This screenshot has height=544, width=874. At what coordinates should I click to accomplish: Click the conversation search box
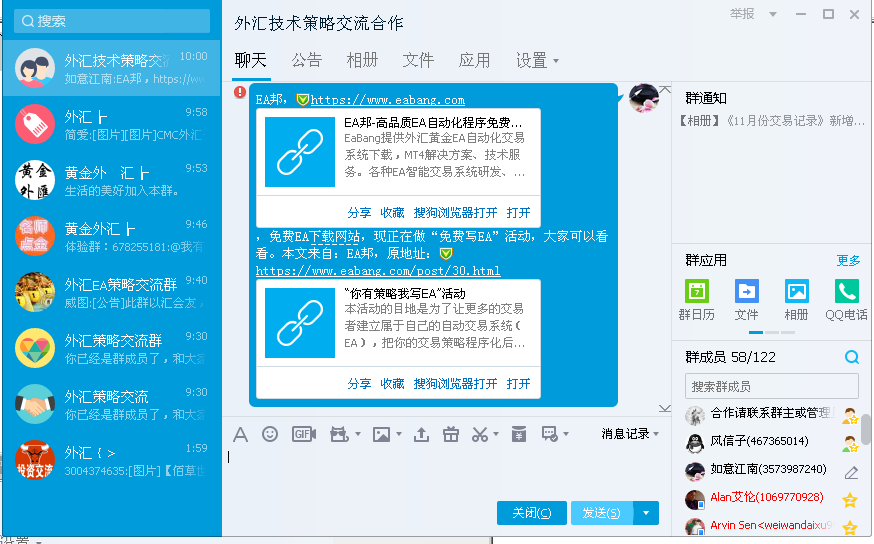[112, 21]
